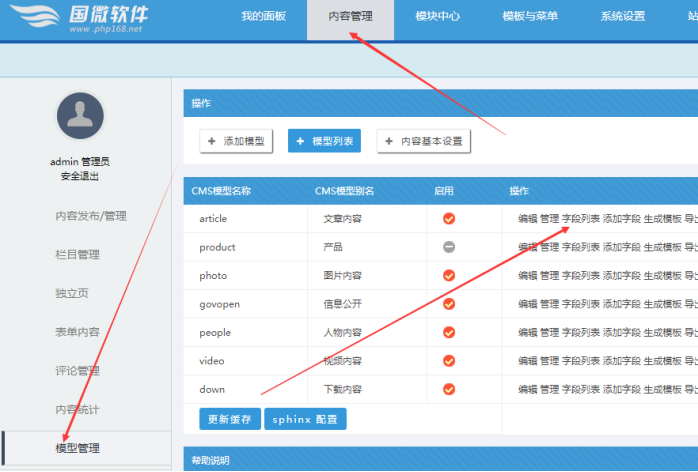Open 字段列表 link for article model
Screen dimensions: 698x472
click(581, 219)
